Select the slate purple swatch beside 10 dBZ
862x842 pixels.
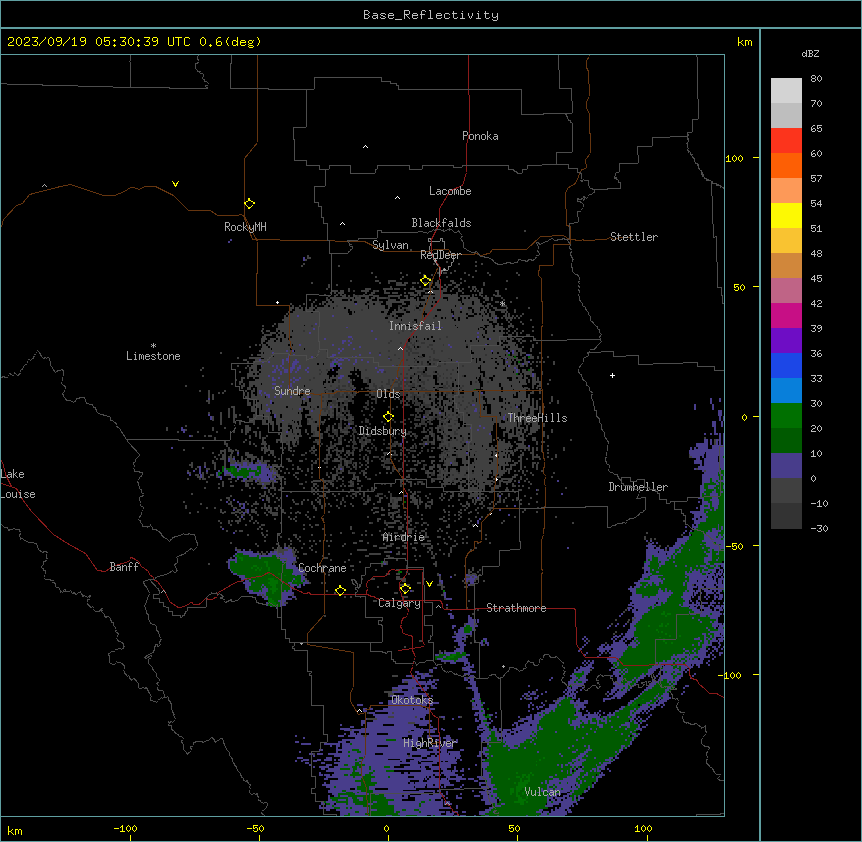point(786,466)
